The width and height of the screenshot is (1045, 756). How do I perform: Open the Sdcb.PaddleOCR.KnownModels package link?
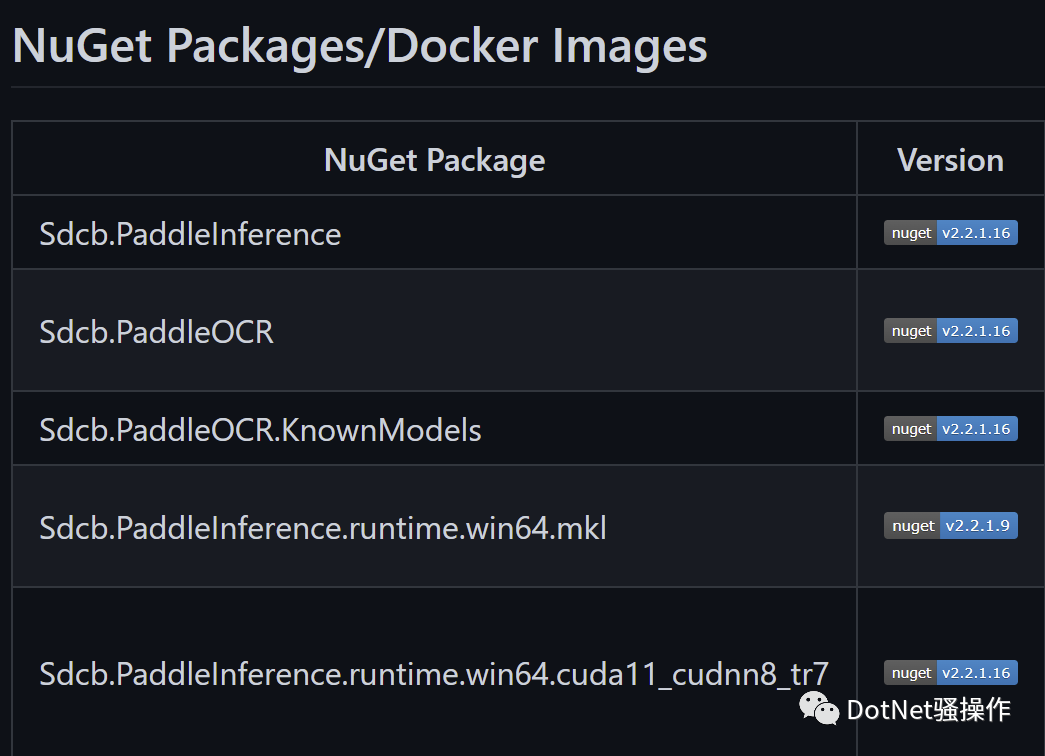260,430
